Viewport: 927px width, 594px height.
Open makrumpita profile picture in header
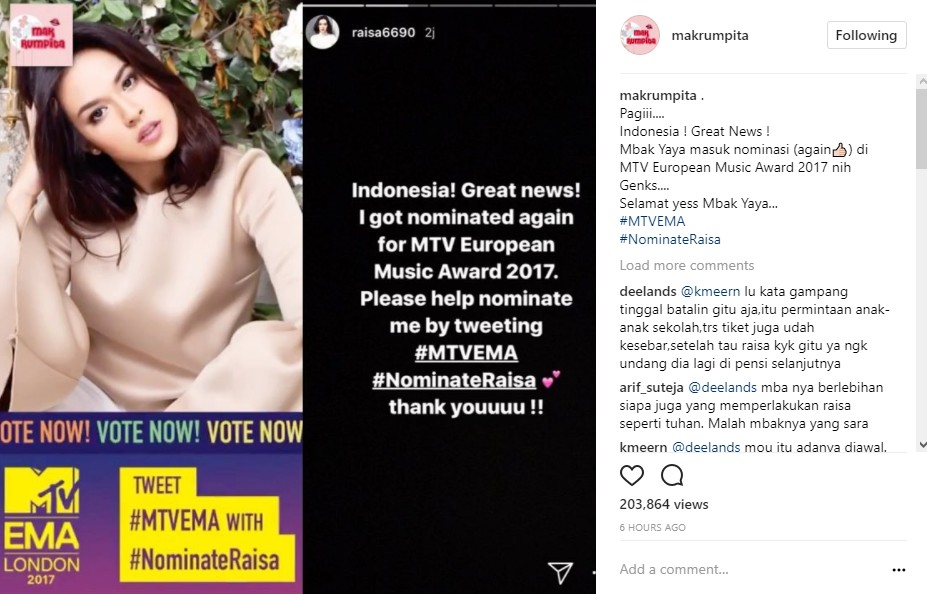tap(639, 35)
